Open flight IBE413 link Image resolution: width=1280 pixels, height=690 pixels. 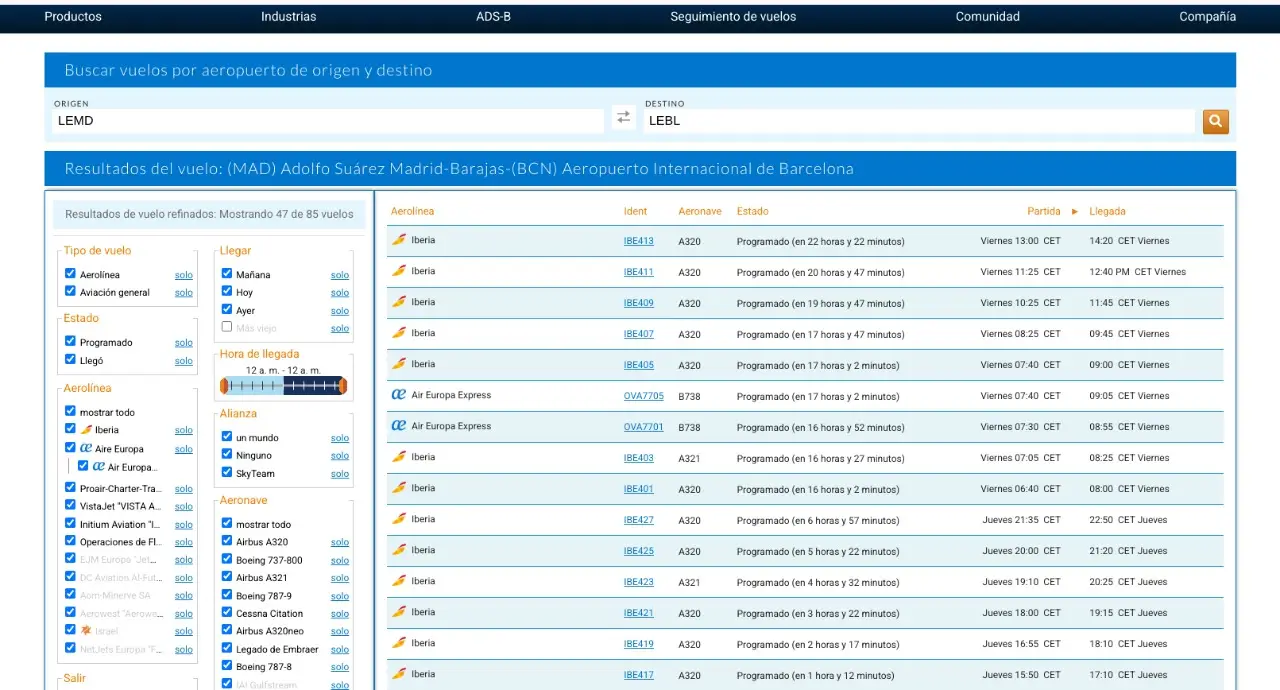[638, 241]
